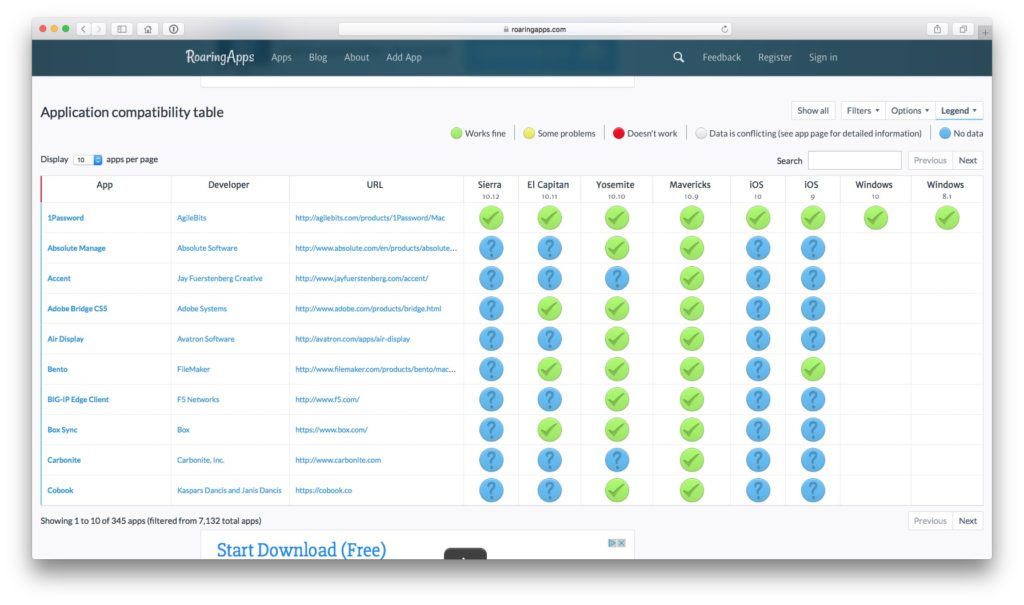Open the AgileBits developer link
The height and width of the screenshot is (605, 1024).
(x=191, y=218)
